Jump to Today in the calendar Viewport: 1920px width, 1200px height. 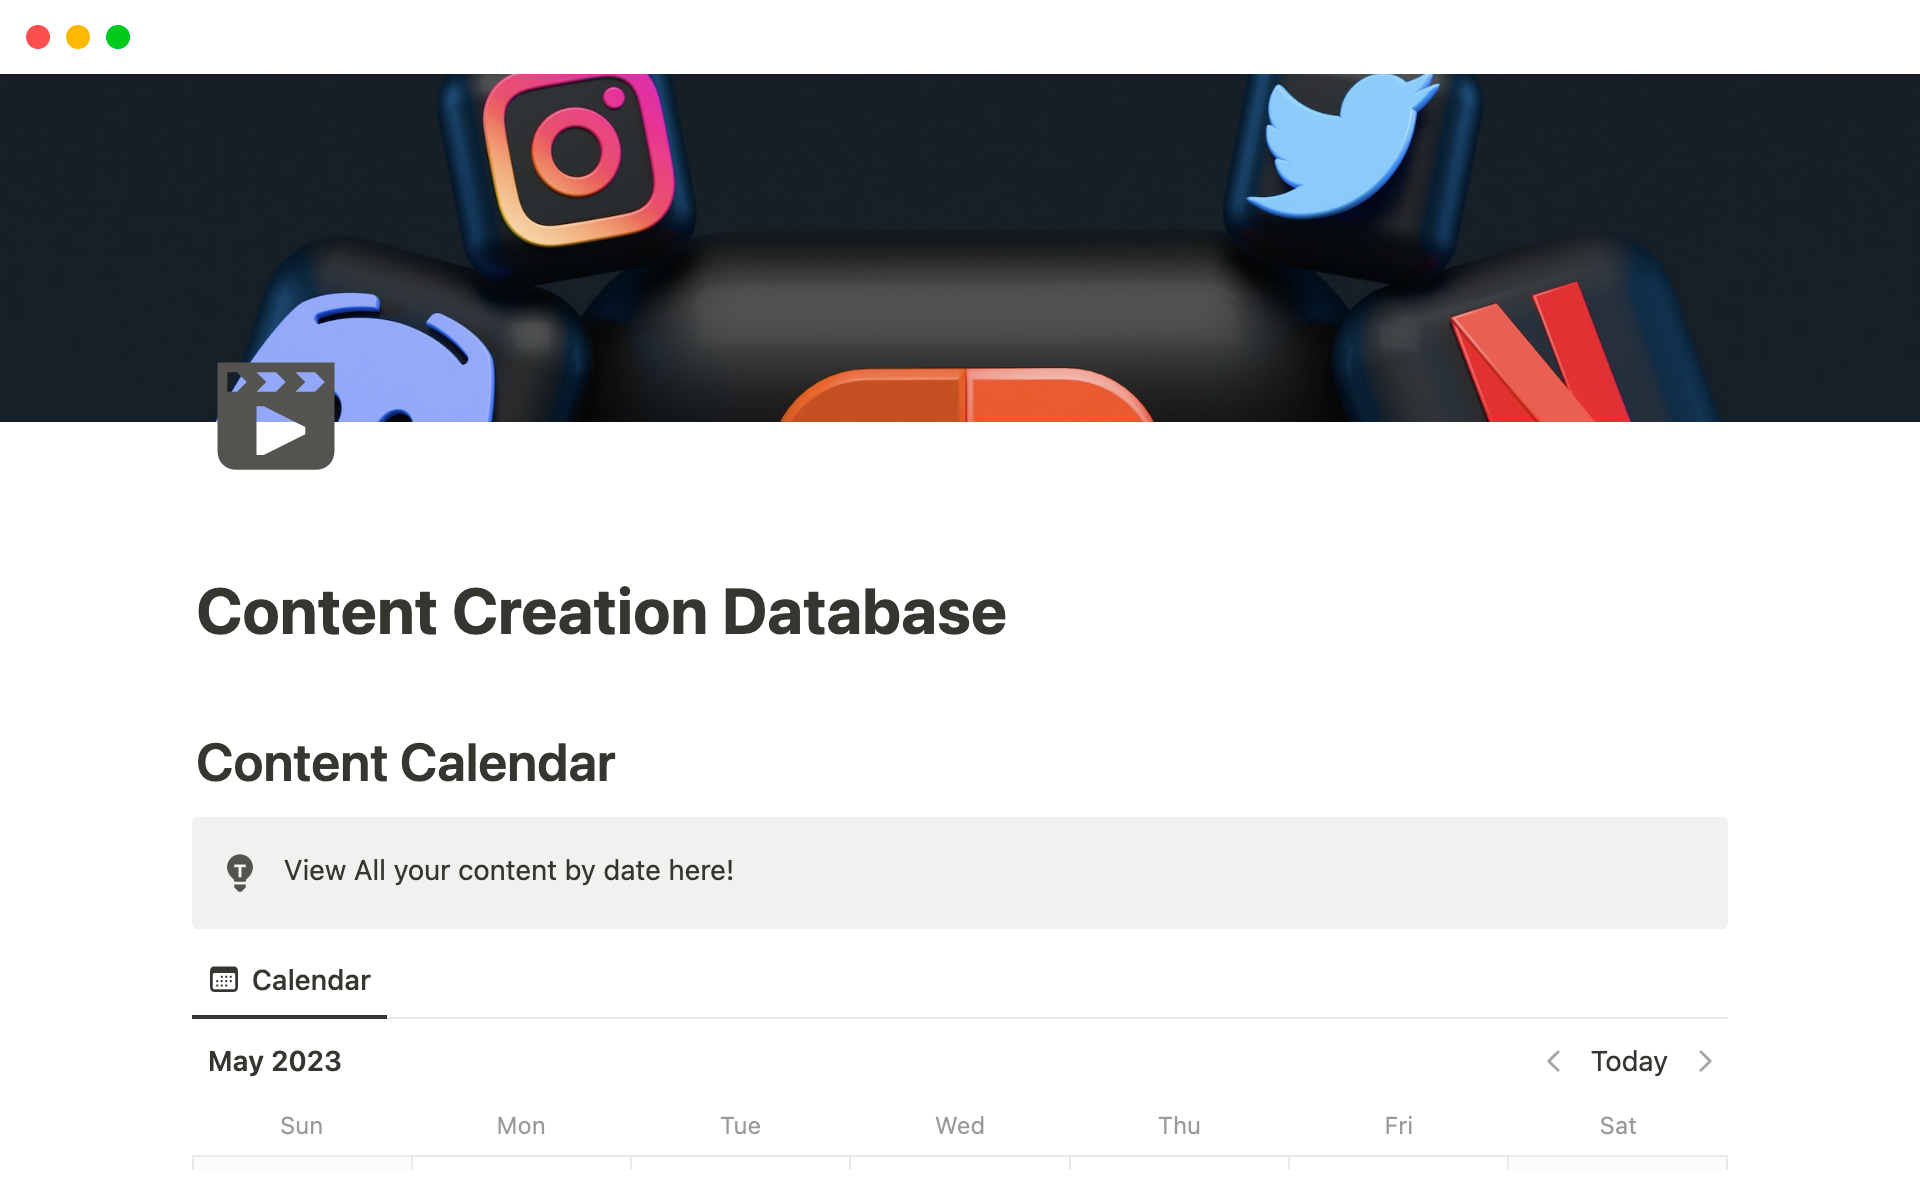click(x=1629, y=1061)
